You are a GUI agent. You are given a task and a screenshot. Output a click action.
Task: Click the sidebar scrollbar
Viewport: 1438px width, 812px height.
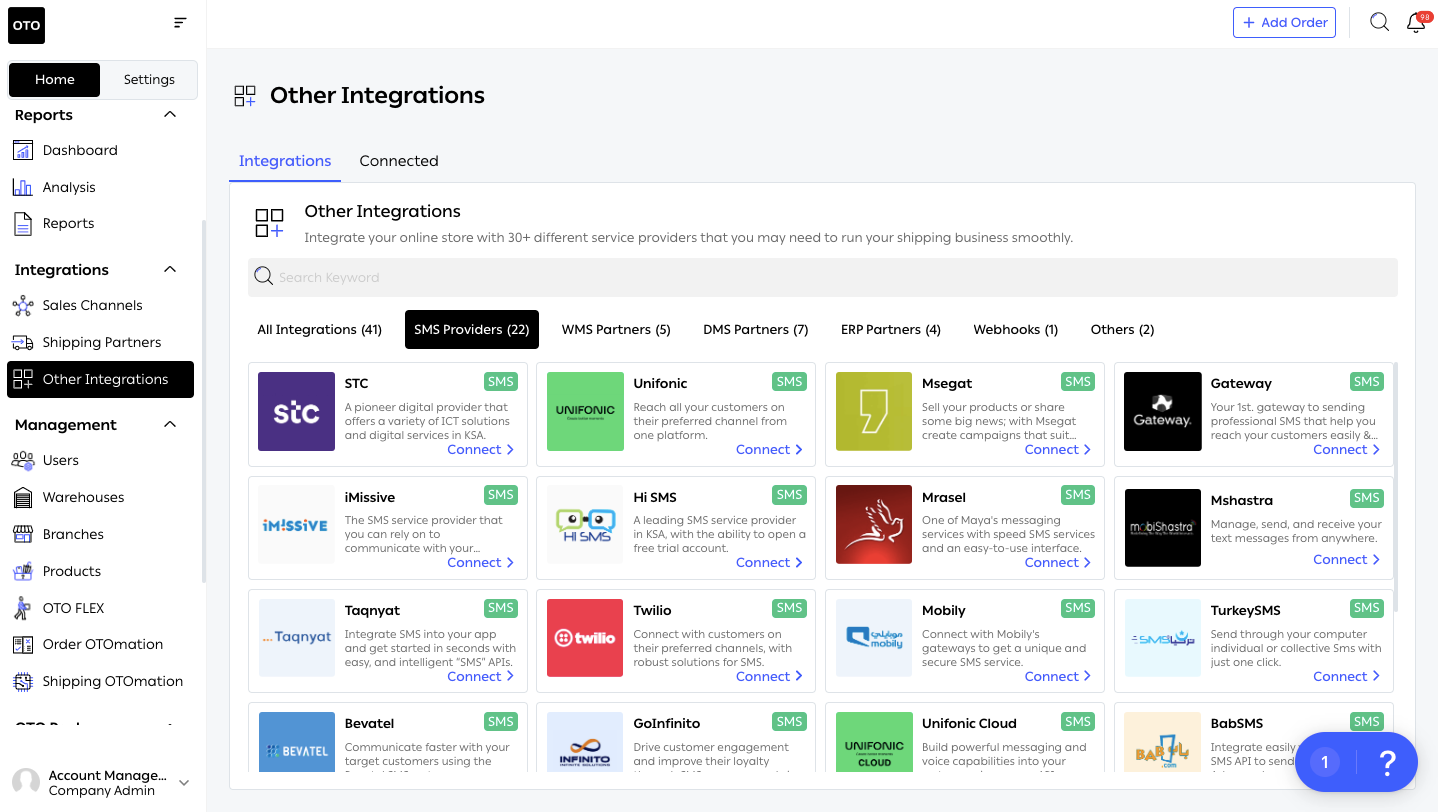(x=204, y=400)
